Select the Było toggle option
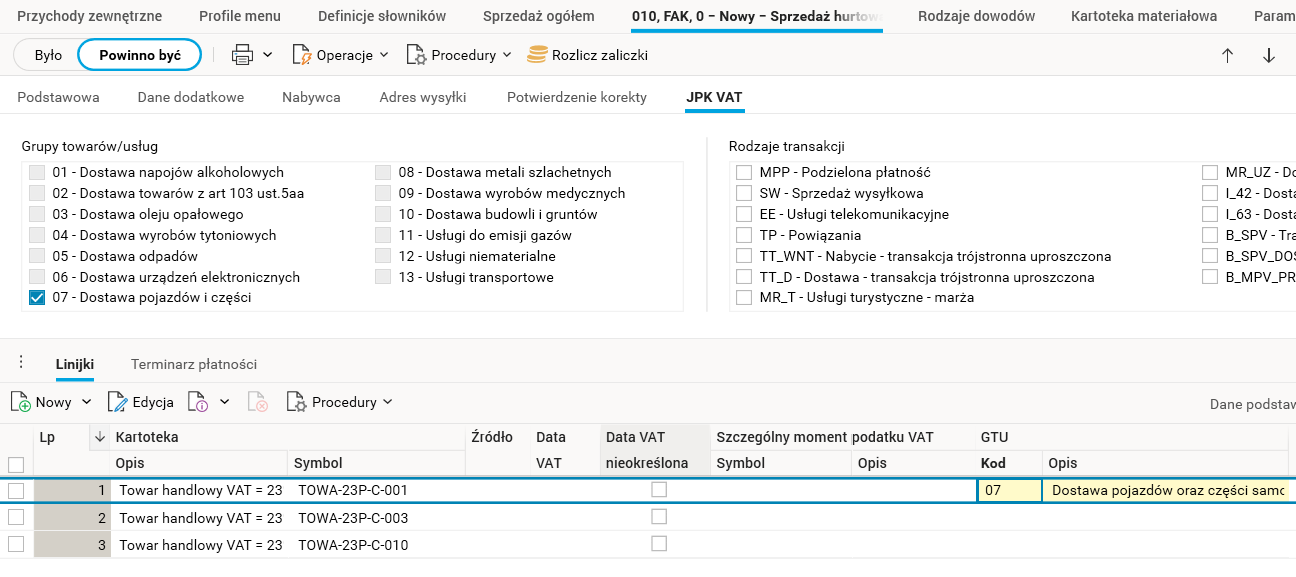This screenshot has height=577, width=1296. (48, 56)
